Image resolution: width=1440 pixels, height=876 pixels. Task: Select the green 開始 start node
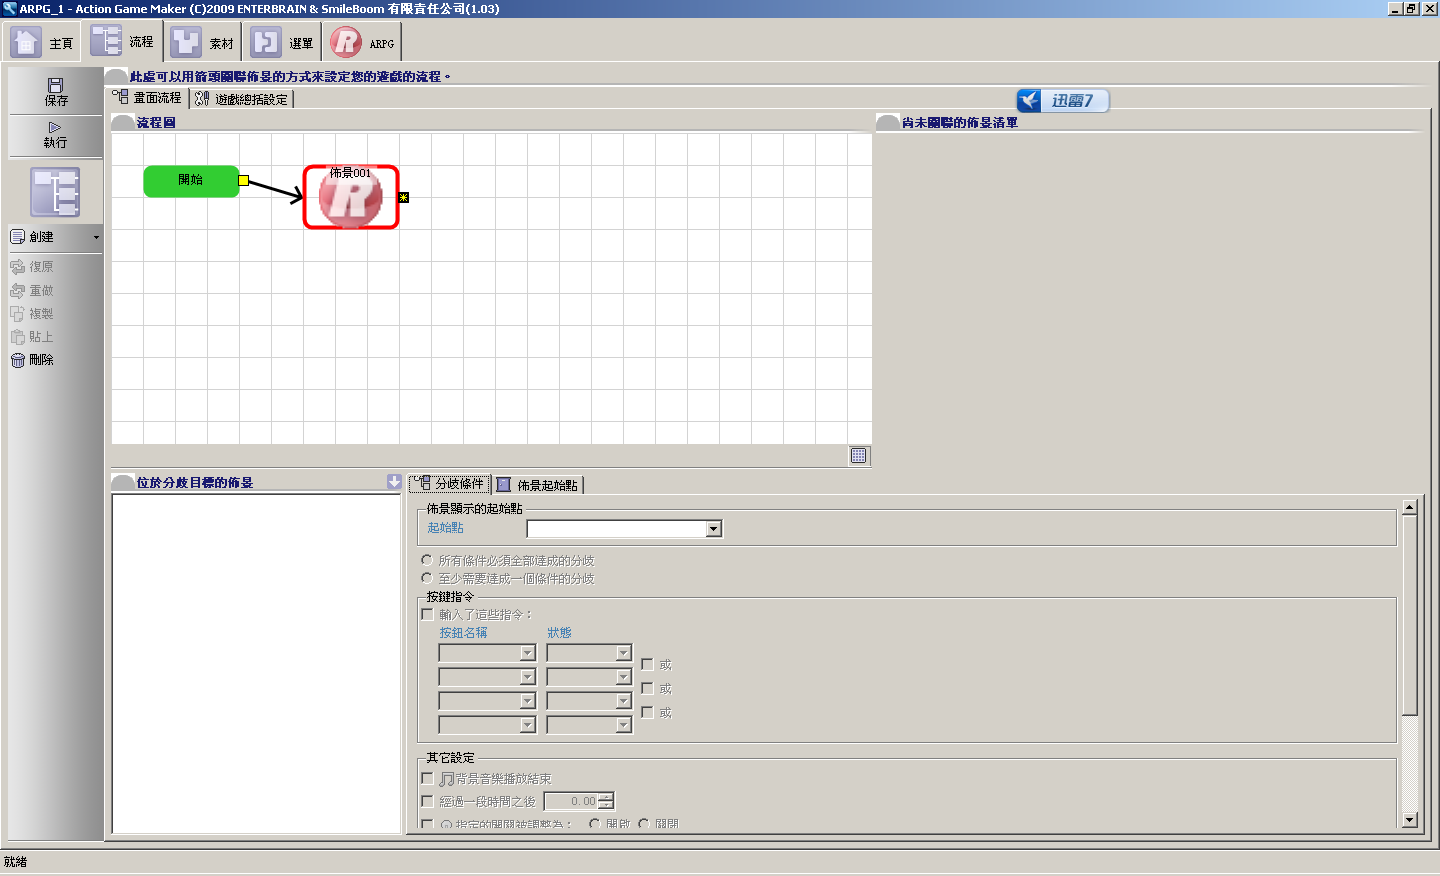(191, 181)
